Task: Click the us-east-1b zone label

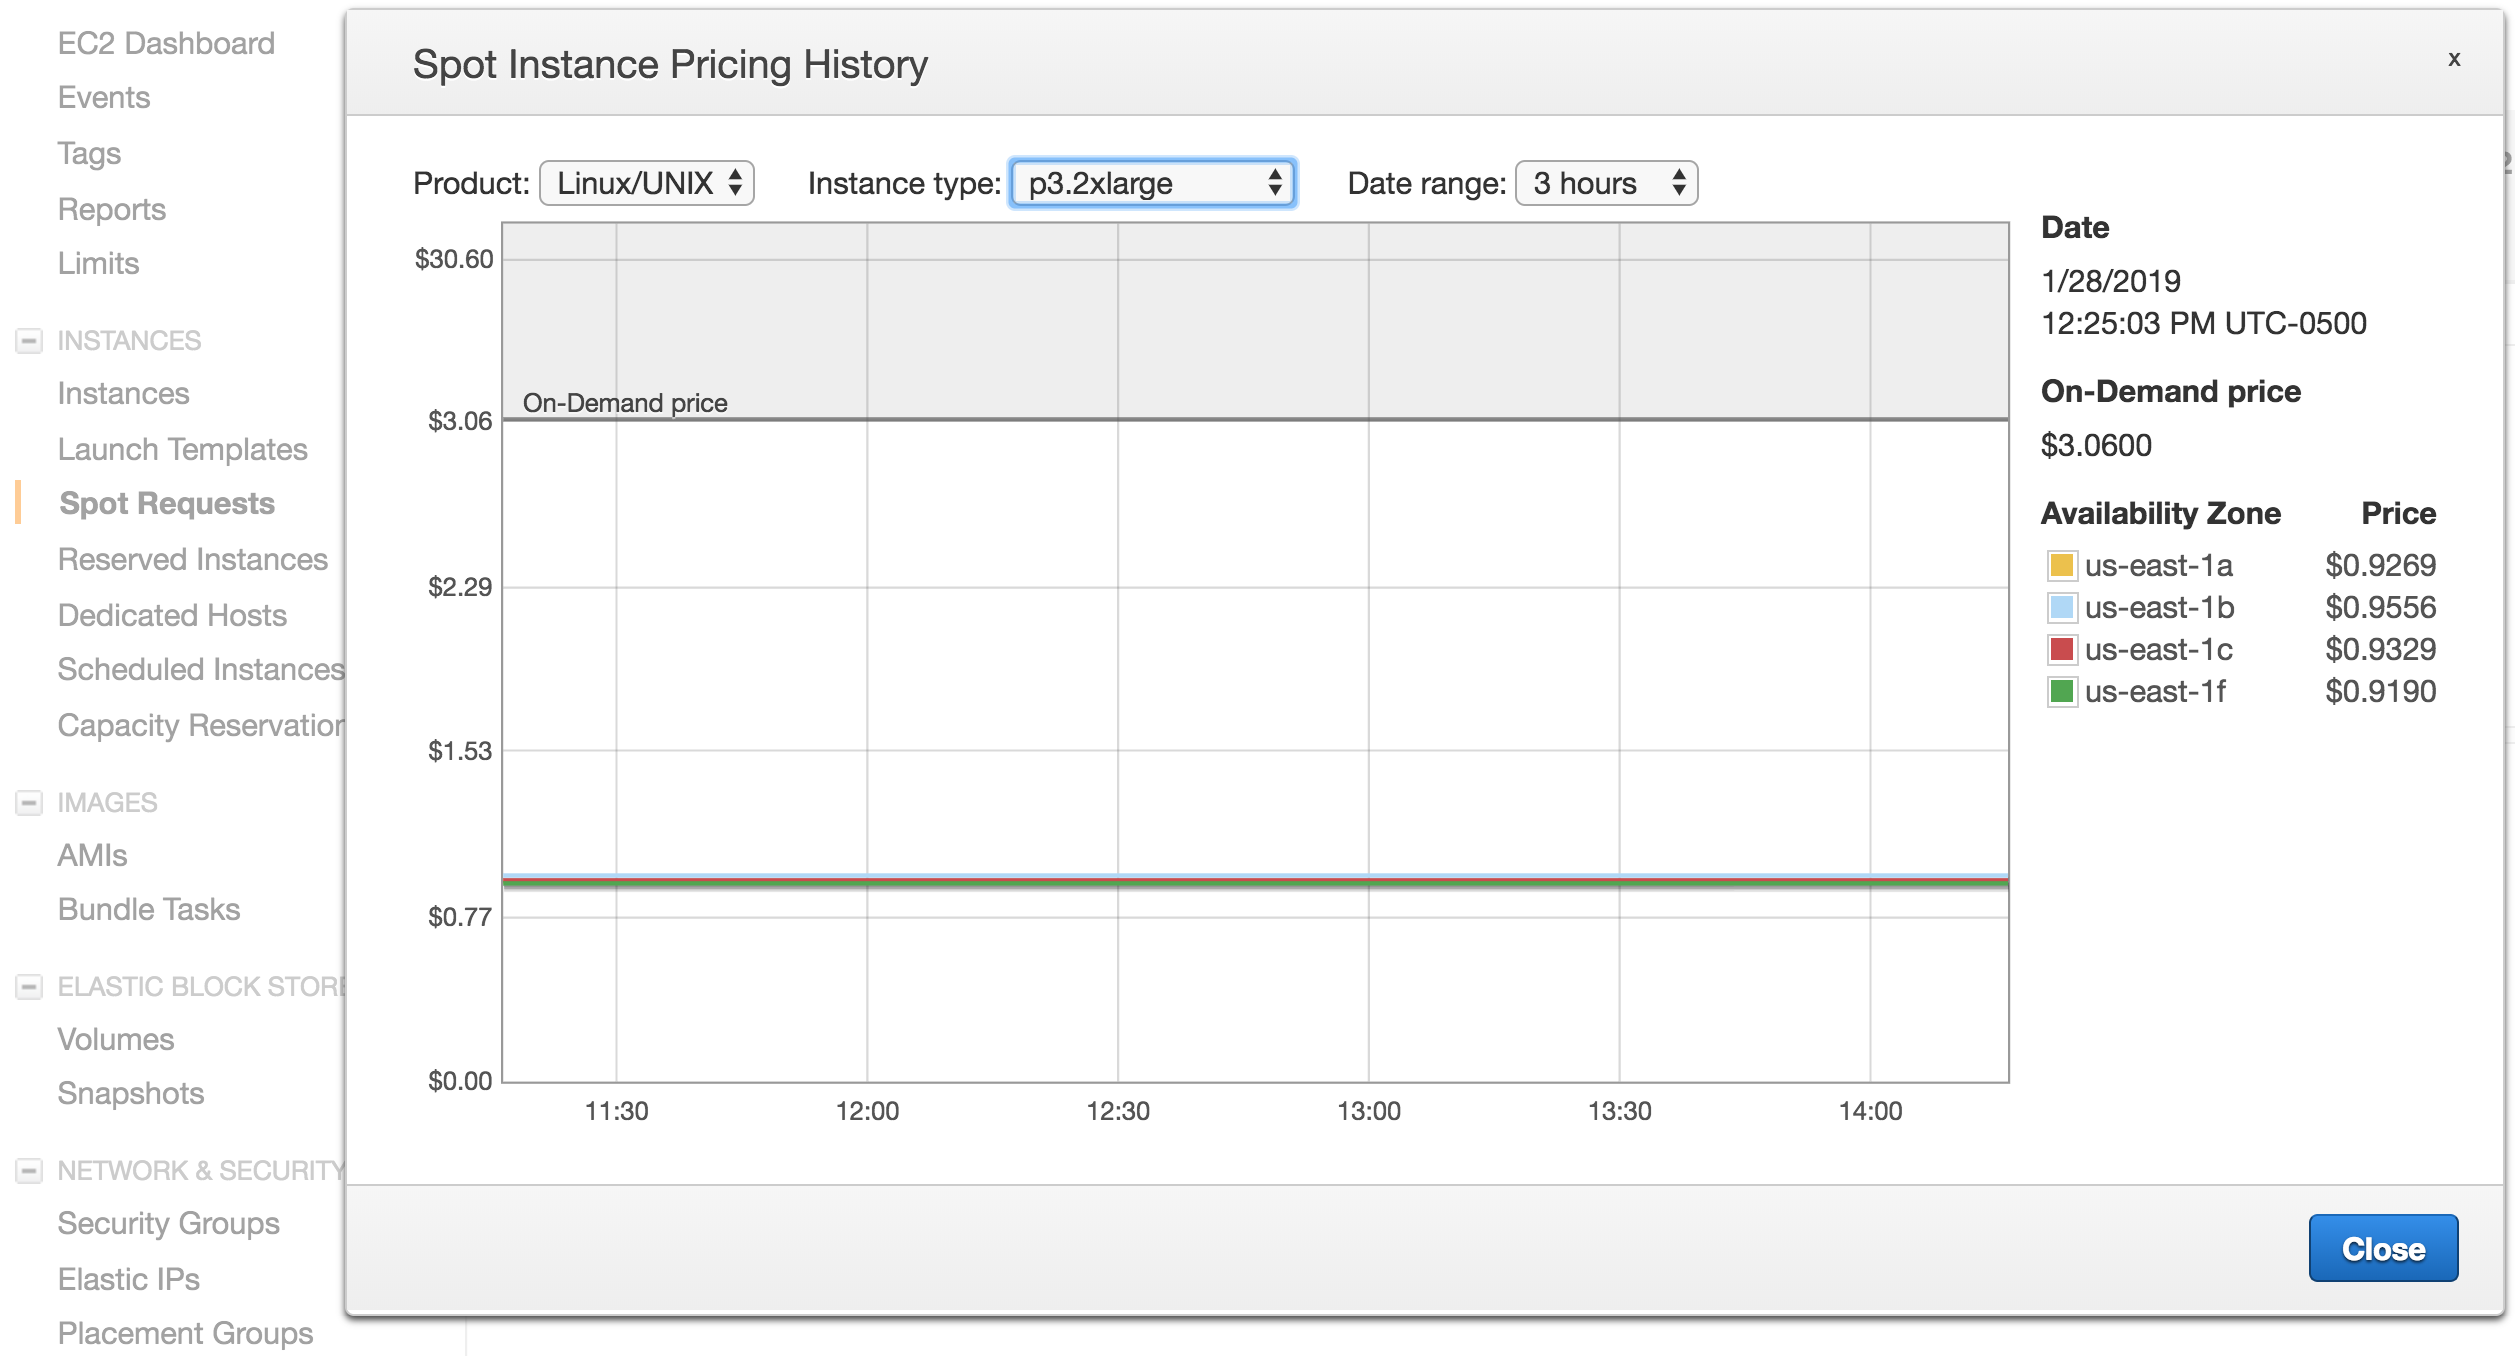Action: coord(2160,608)
